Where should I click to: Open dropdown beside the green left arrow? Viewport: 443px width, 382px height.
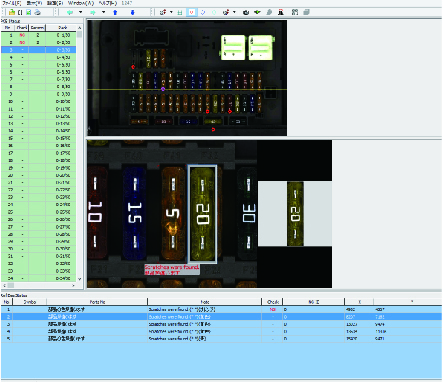(x=80, y=12)
